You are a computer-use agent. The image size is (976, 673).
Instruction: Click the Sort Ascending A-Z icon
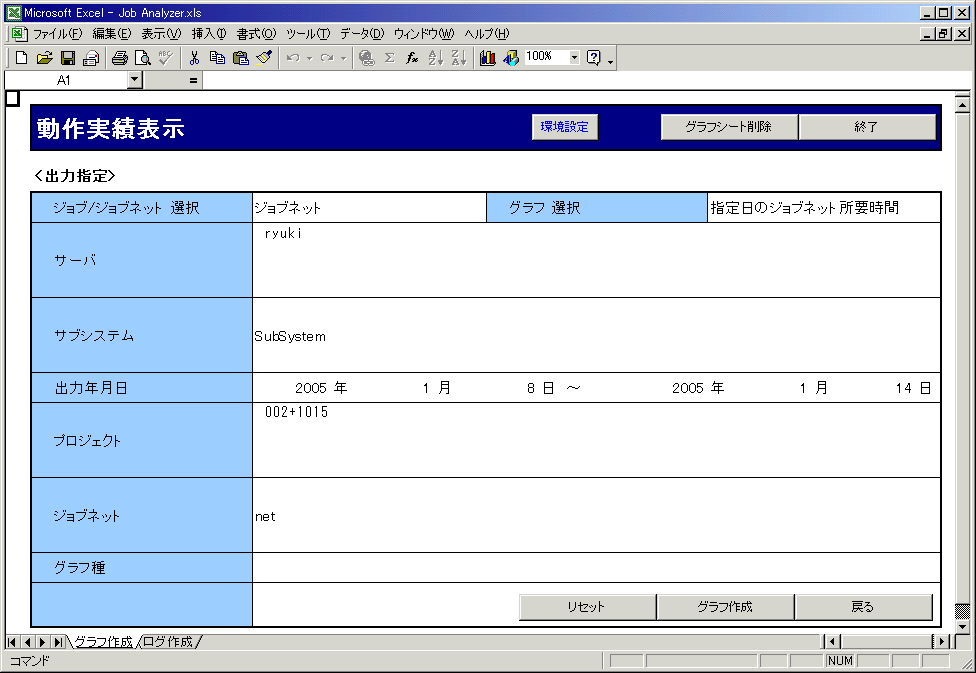[x=436, y=58]
